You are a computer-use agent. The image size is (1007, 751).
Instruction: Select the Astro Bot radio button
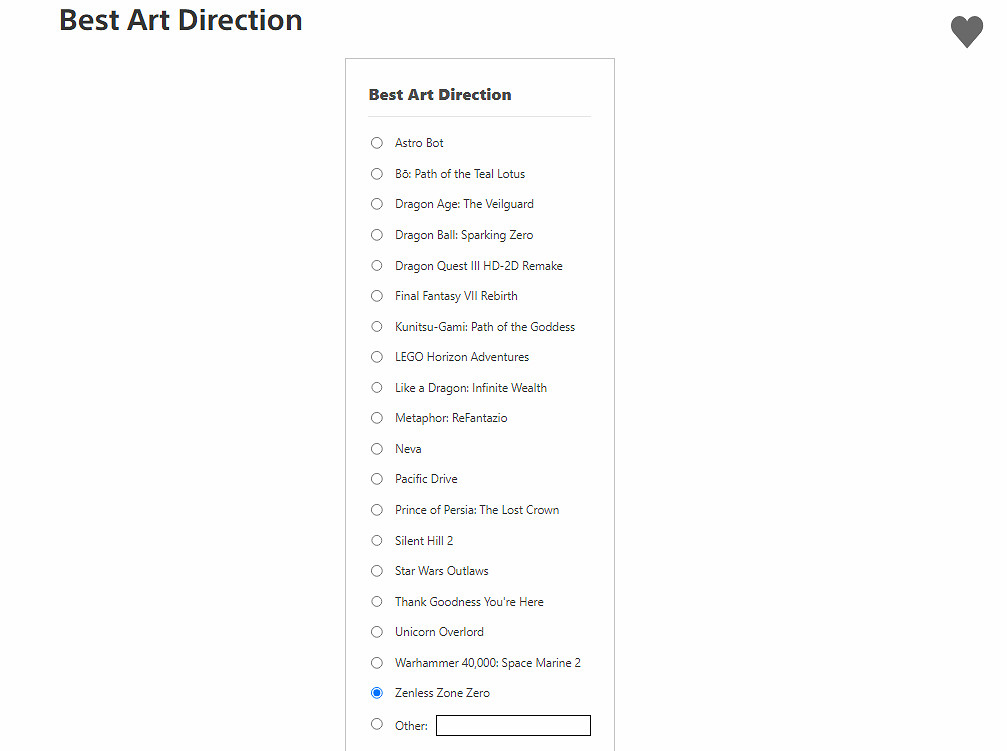coord(377,143)
